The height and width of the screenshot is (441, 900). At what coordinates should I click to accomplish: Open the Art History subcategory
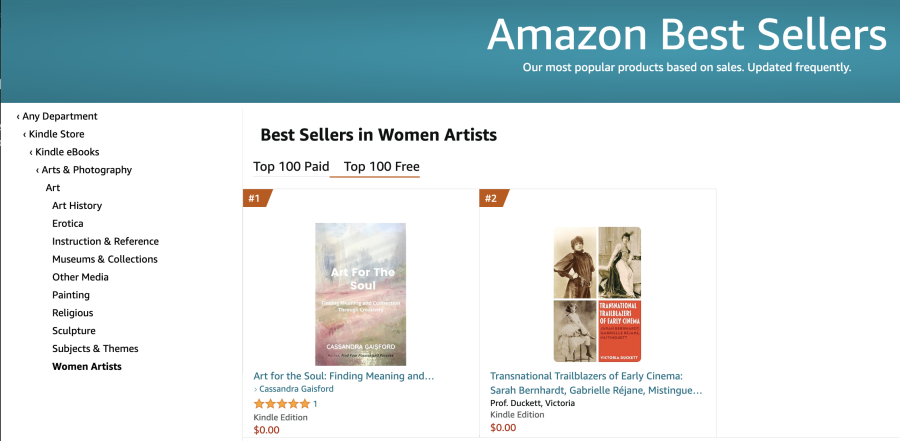tap(77, 205)
